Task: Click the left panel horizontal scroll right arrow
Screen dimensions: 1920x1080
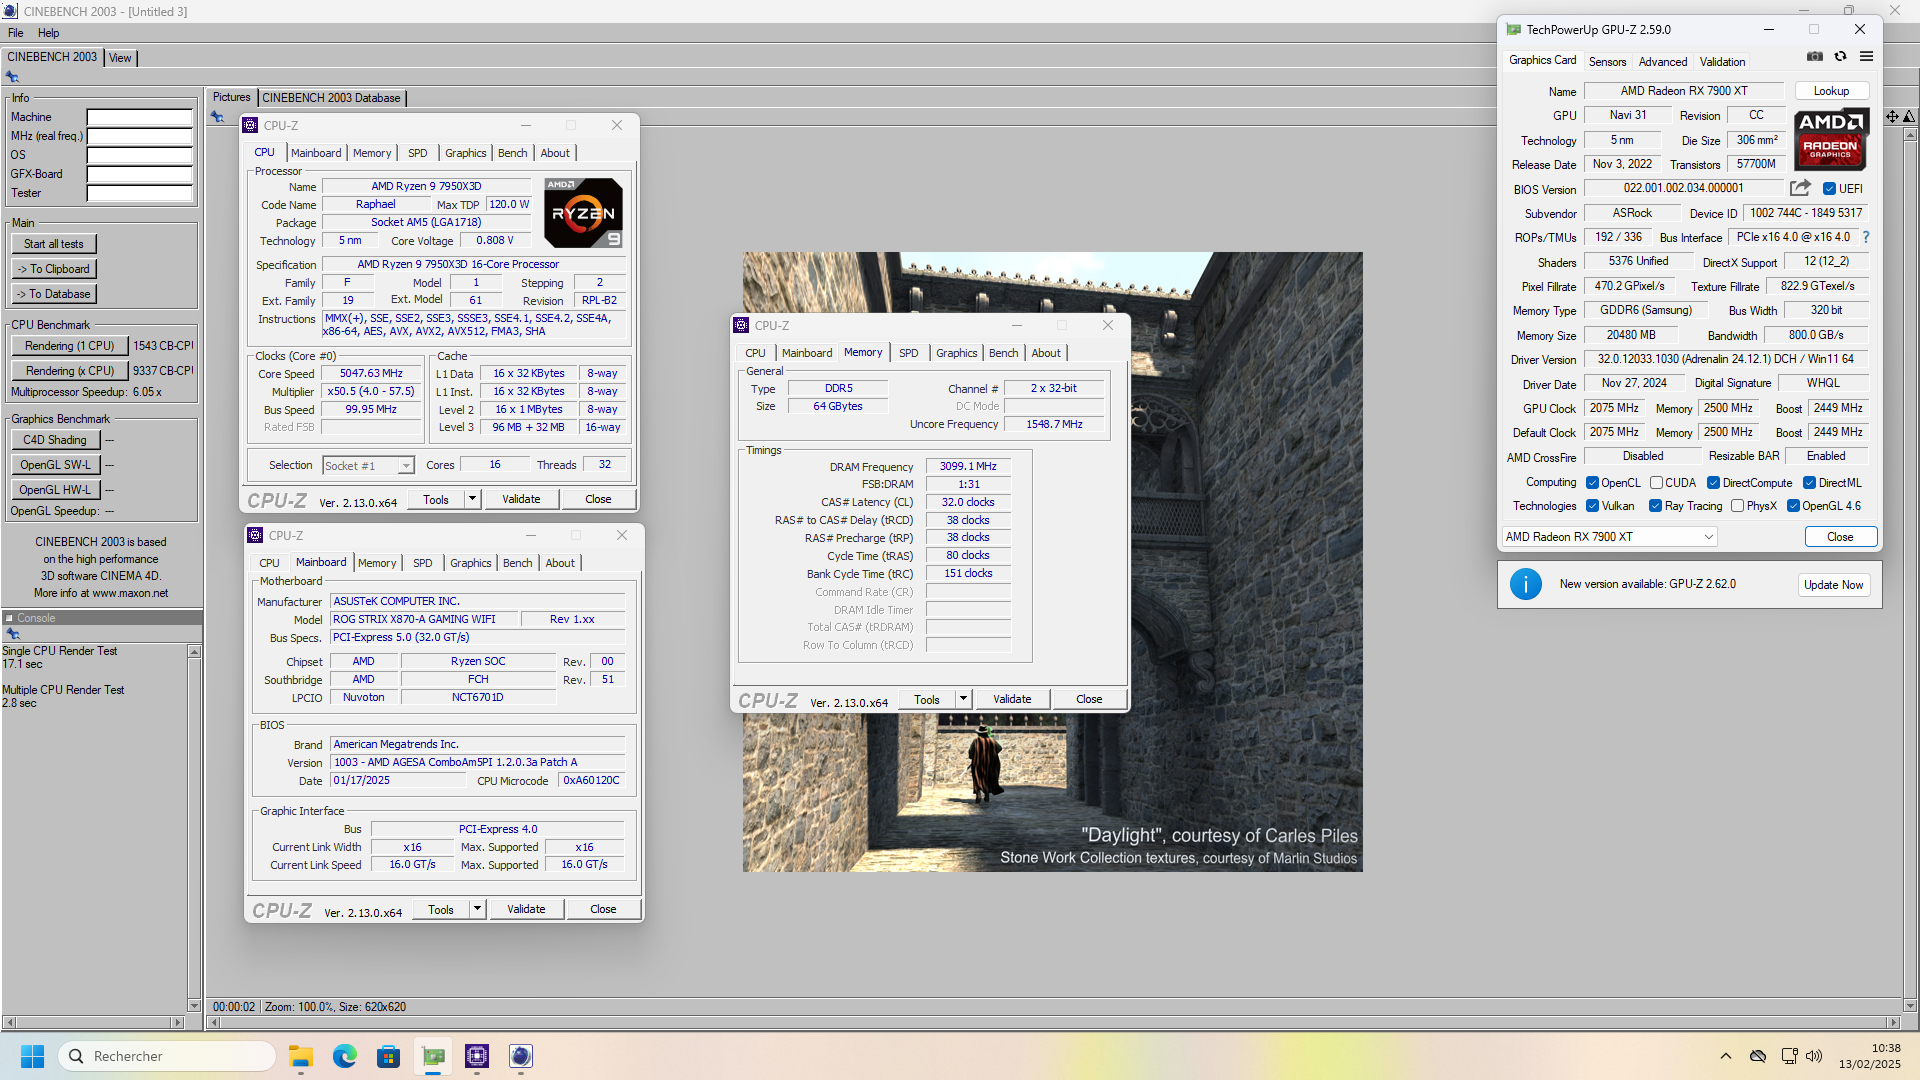Action: tap(177, 1023)
